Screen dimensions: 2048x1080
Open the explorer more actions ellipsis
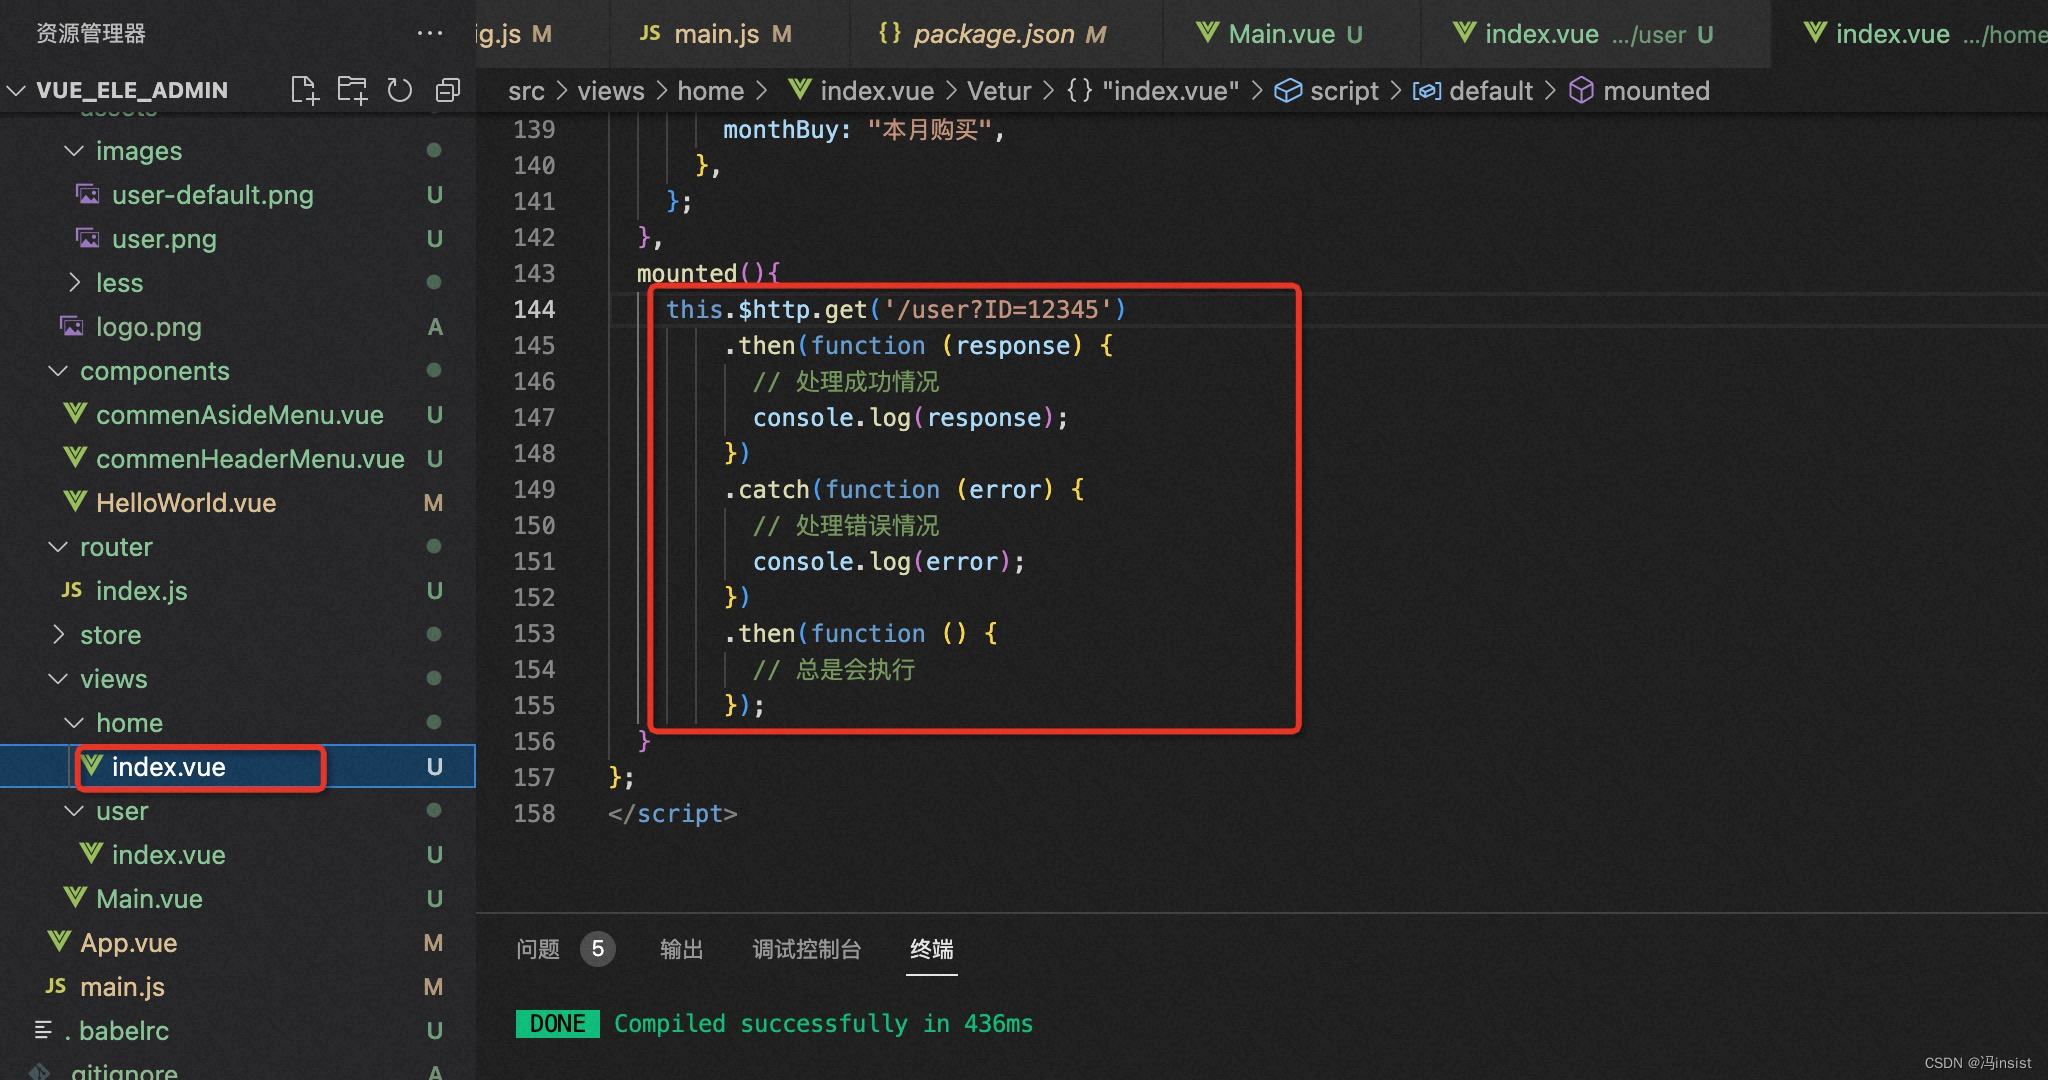[x=430, y=33]
